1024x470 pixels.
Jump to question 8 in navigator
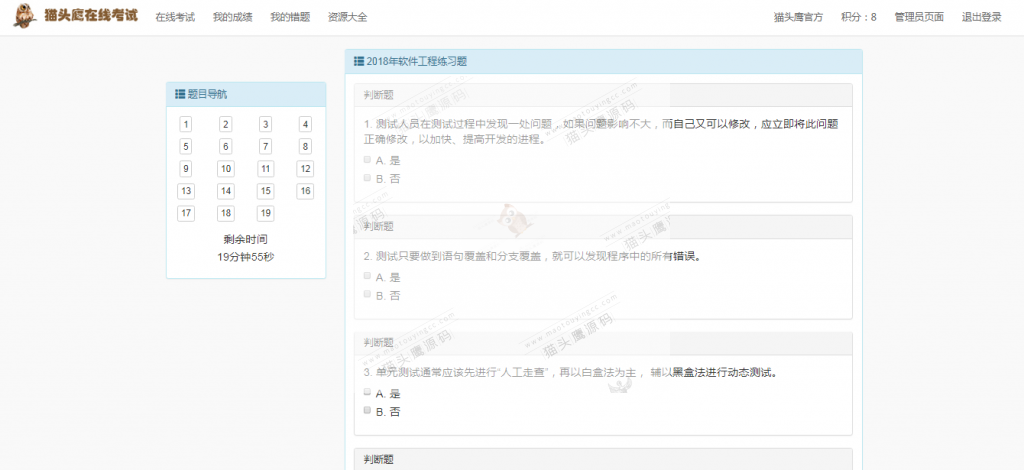(305, 146)
